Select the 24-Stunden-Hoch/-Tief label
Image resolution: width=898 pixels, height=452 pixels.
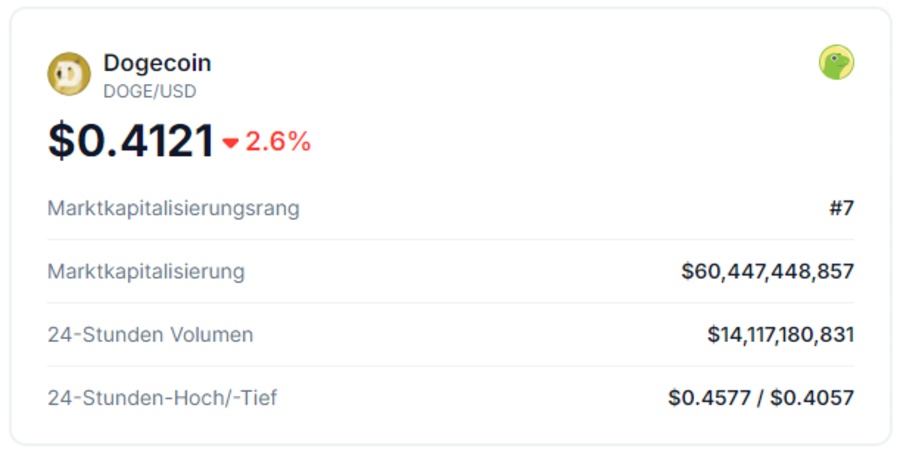[162, 398]
